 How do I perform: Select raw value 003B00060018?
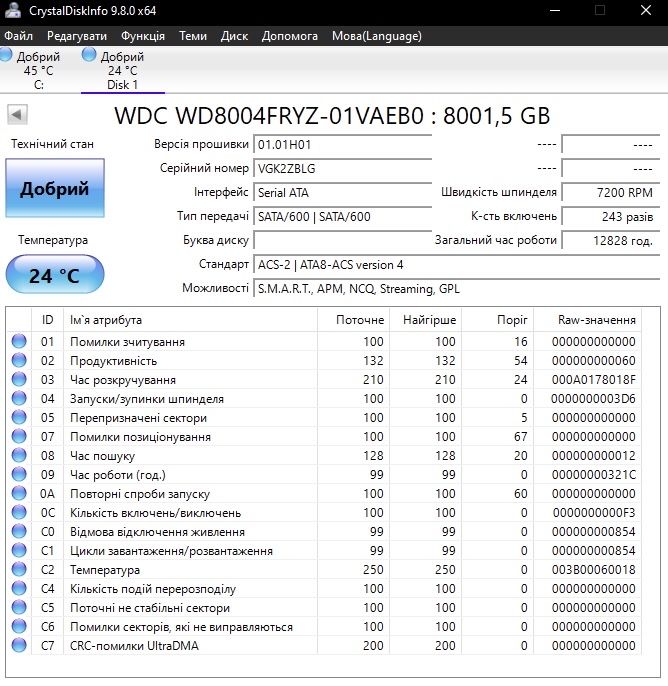pos(594,570)
